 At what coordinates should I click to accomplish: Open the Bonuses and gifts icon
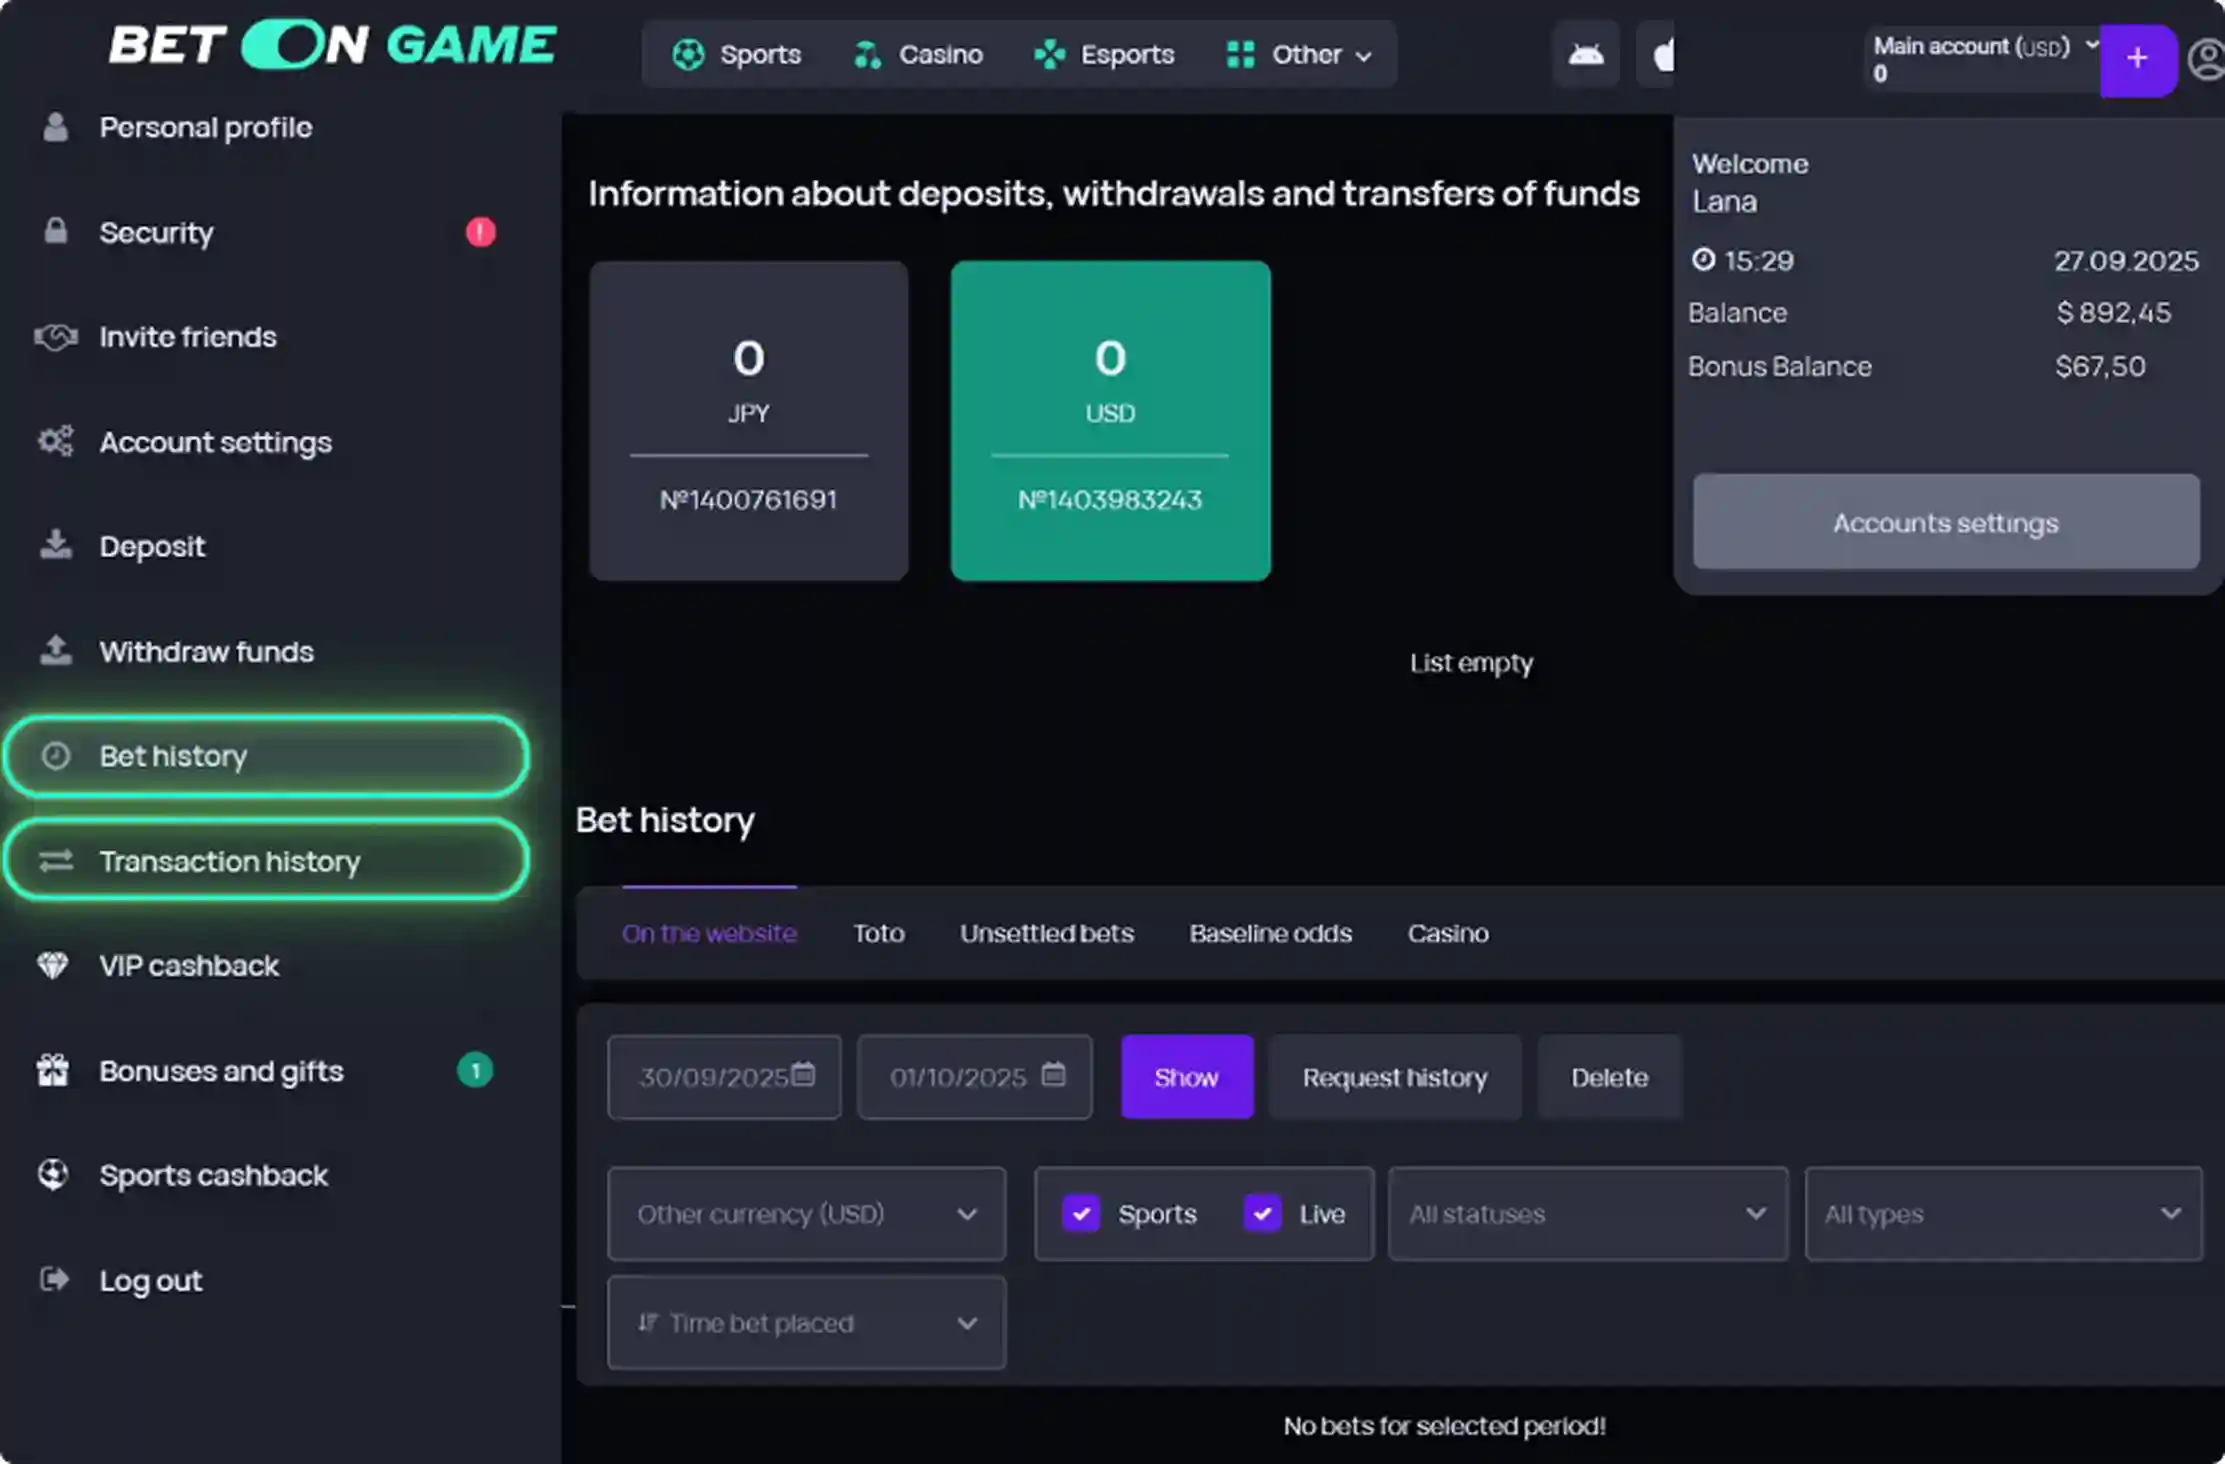tap(55, 1070)
